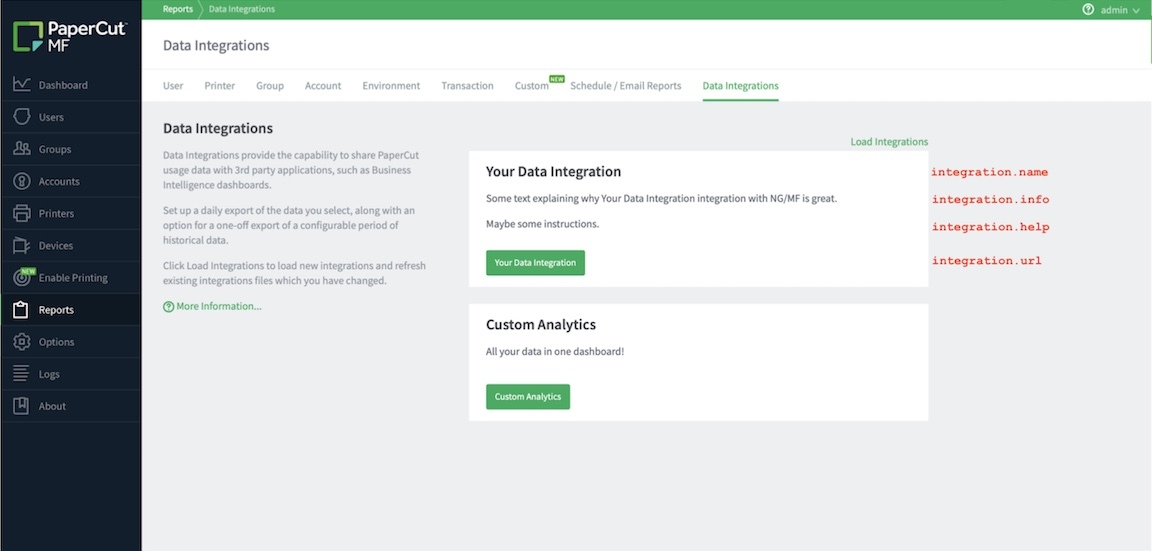The image size is (1152, 551).
Task: Switch to the User reports tab
Action: [x=173, y=86]
